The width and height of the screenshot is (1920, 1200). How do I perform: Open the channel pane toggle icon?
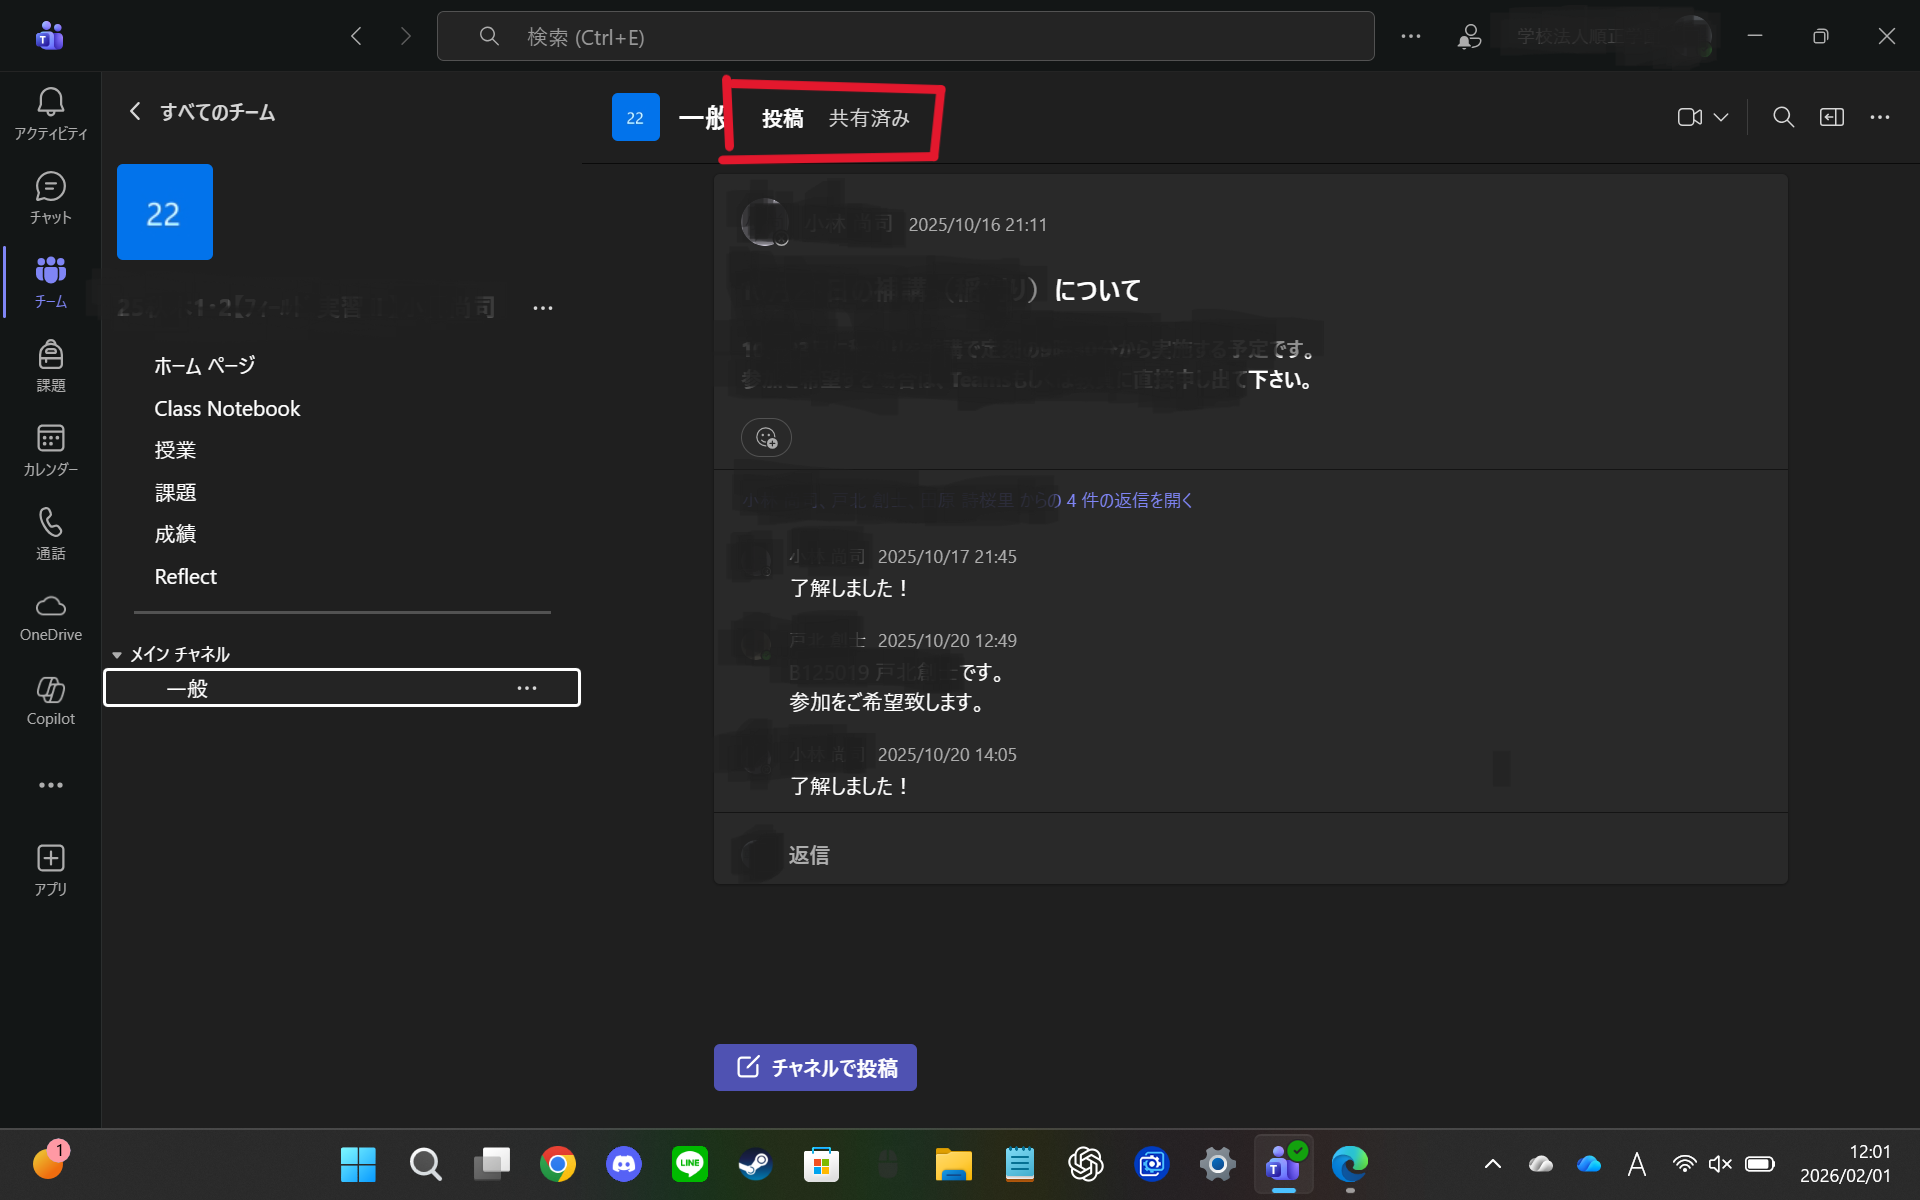(x=1831, y=117)
